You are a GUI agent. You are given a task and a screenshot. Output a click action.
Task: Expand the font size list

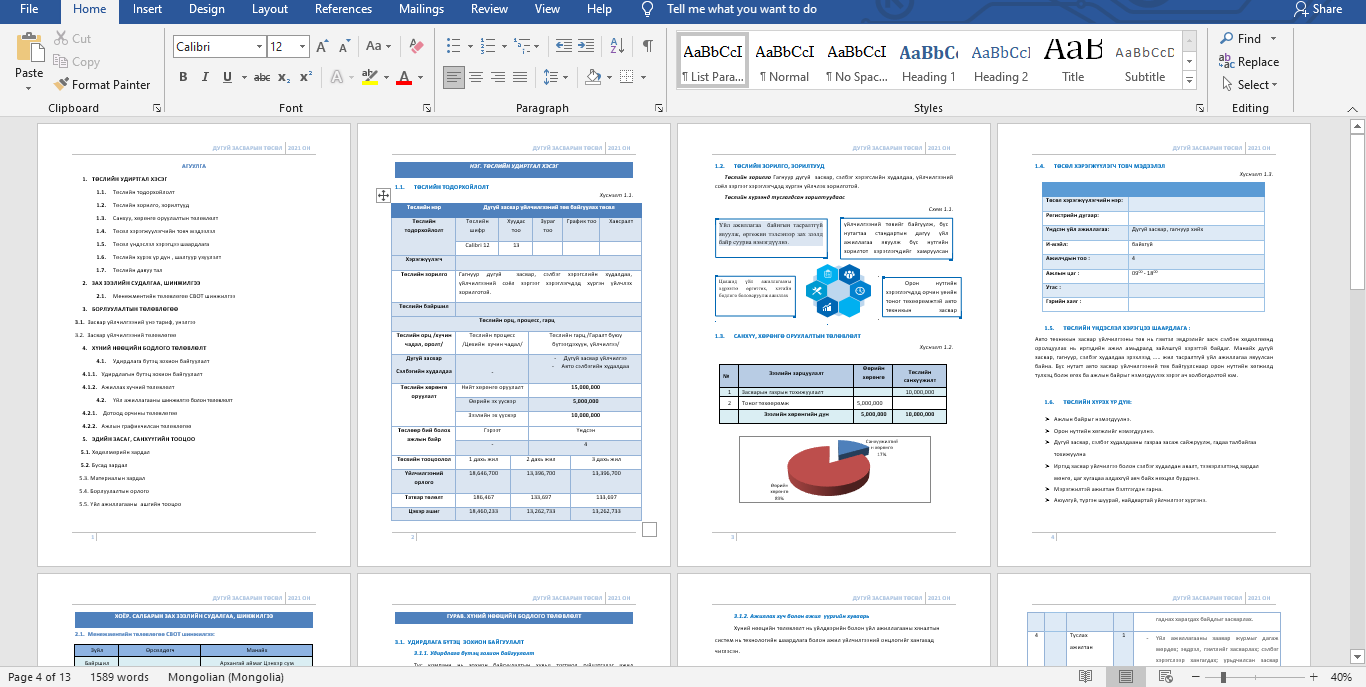pyautogui.click(x=303, y=47)
